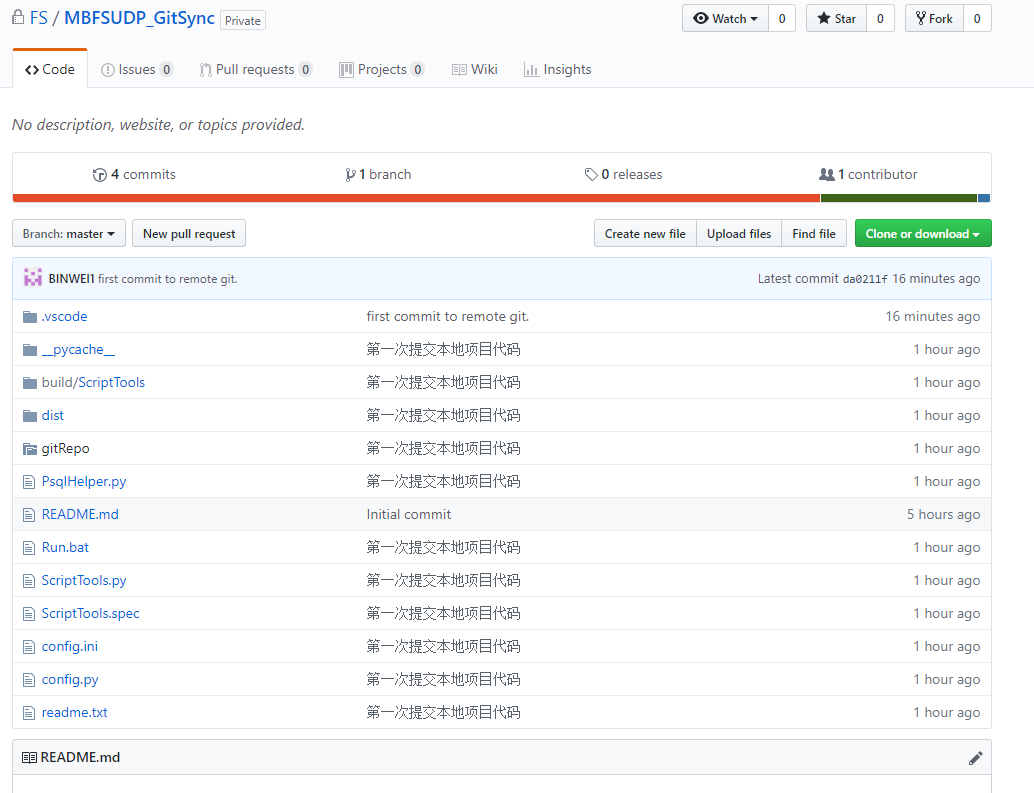Switch to the Code tab
Screen dimensions: 1034x793
[x=49, y=69]
